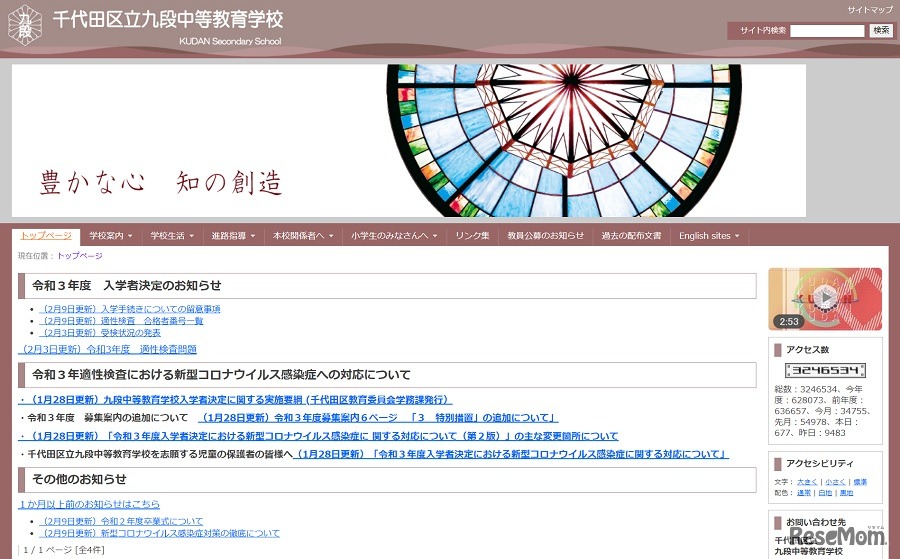Open 1か月以上前のお知らせはこちら link

tap(89, 504)
